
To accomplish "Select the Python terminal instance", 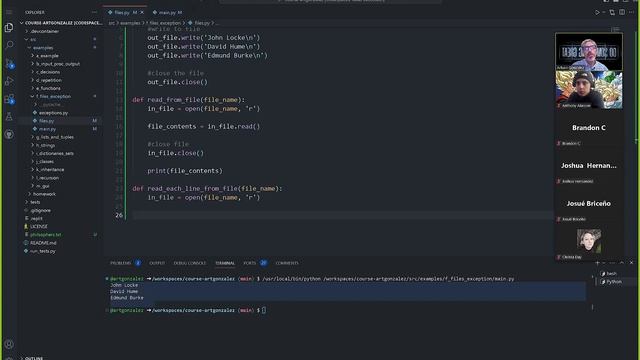I will pyautogui.click(x=613, y=282).
